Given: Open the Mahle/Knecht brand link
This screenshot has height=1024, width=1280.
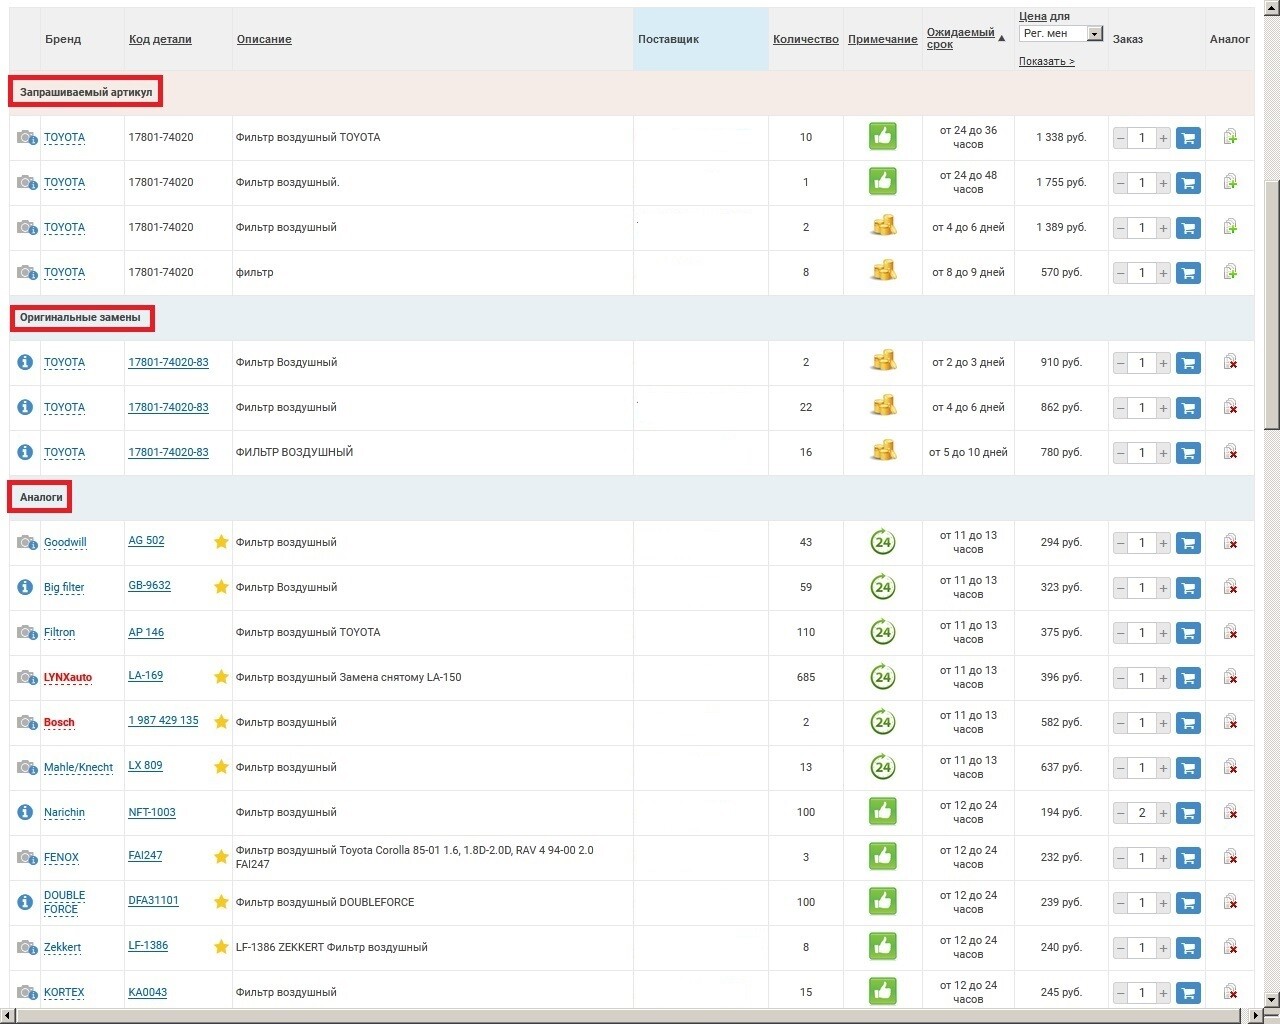Looking at the screenshot, I should tap(78, 767).
